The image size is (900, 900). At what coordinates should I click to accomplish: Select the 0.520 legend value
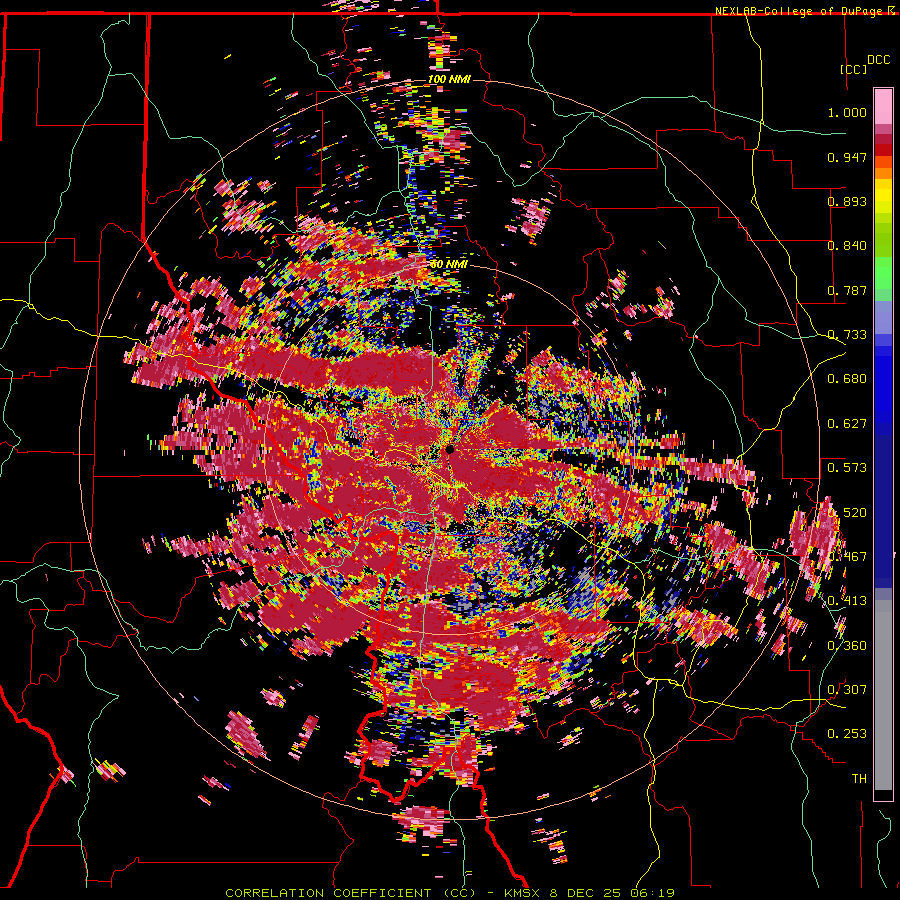pyautogui.click(x=847, y=513)
